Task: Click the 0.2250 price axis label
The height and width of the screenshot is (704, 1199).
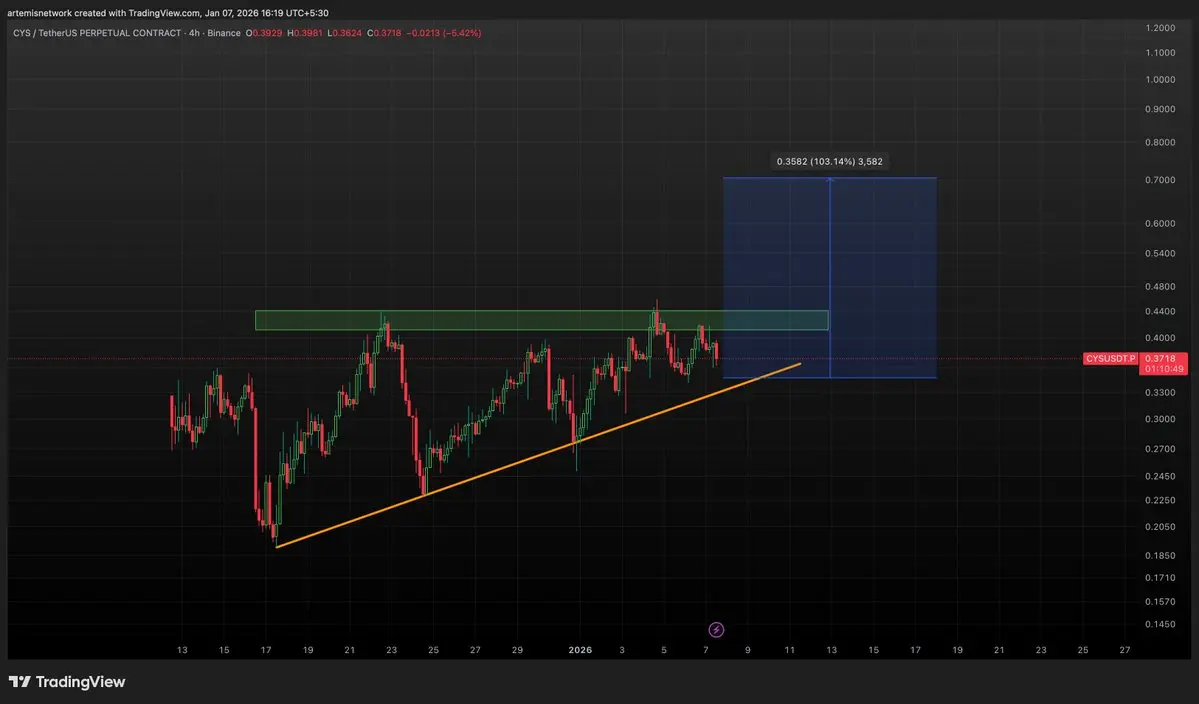Action: pos(1160,500)
